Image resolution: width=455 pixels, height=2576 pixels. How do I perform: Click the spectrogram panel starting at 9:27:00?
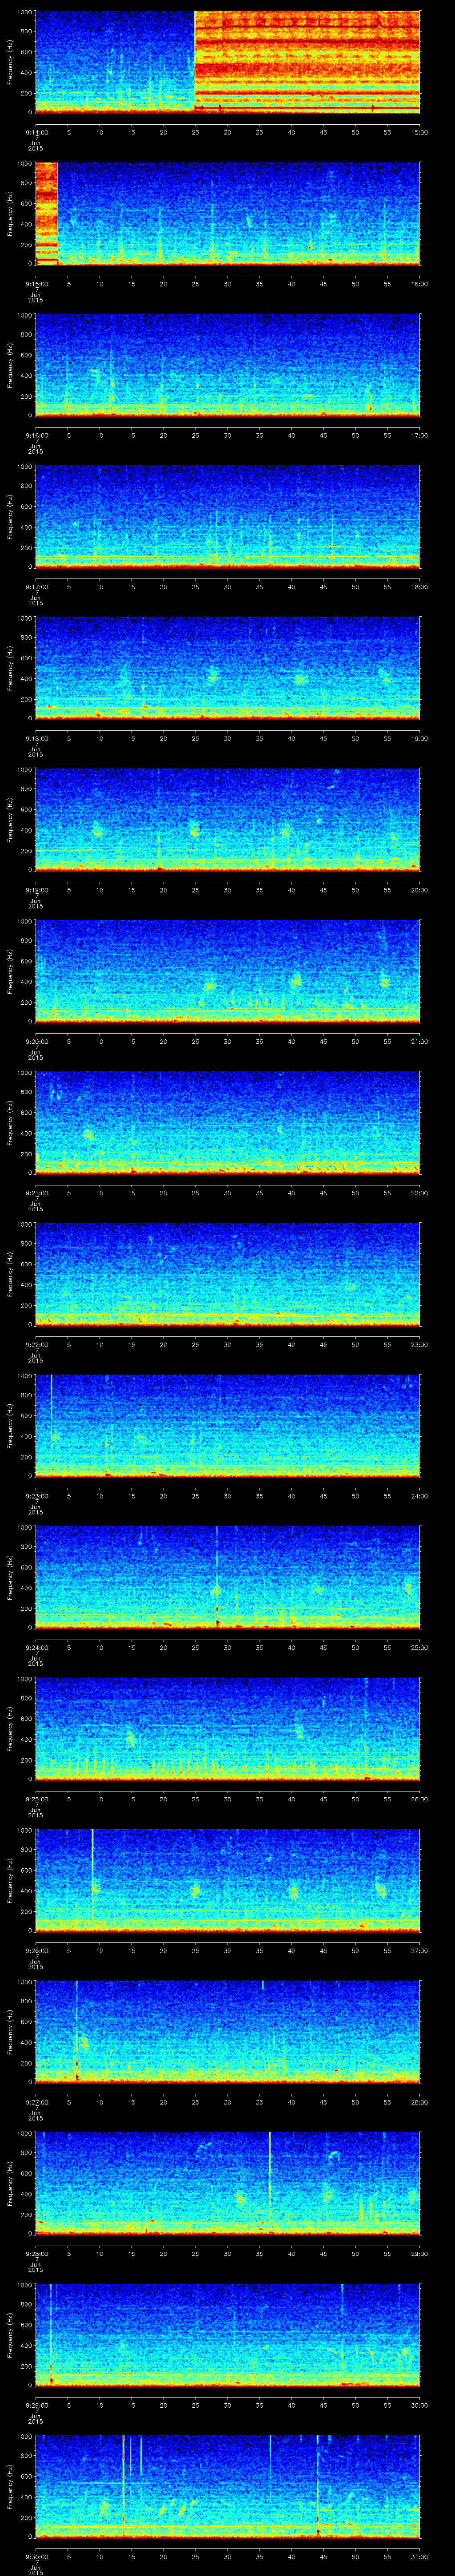(228, 2032)
